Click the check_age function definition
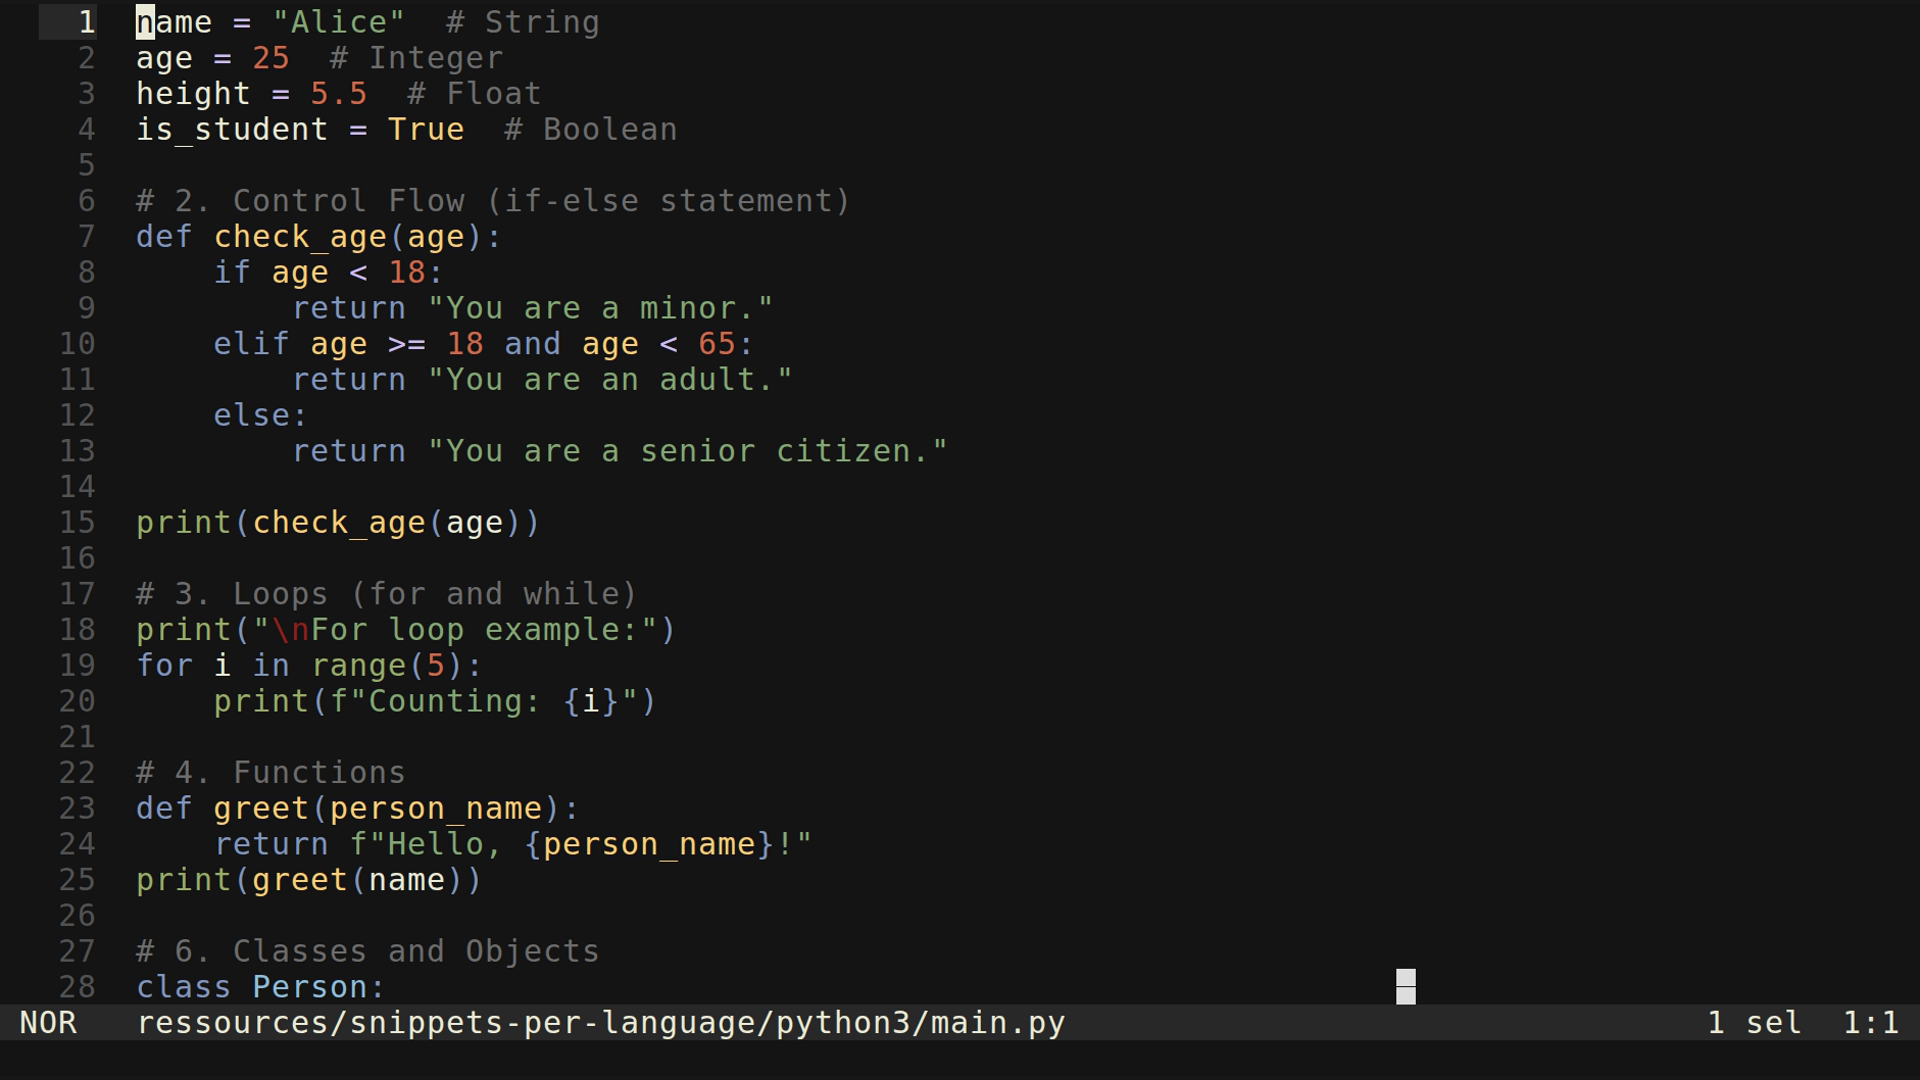 pyautogui.click(x=302, y=237)
